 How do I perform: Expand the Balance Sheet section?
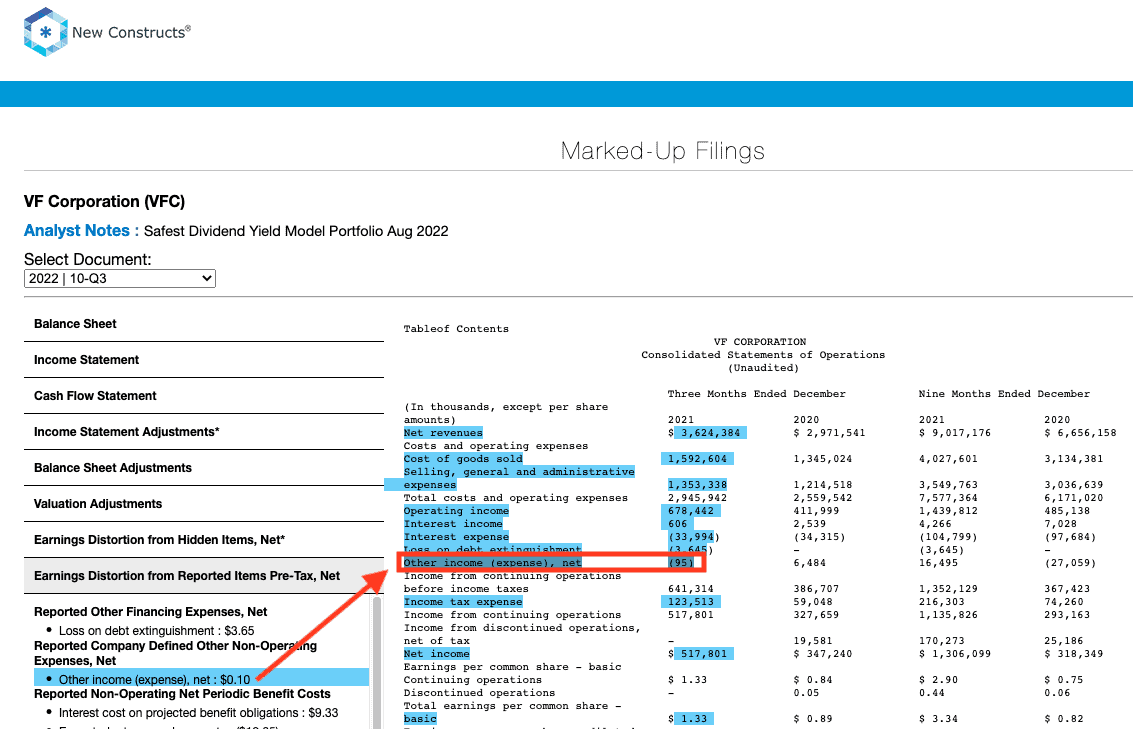point(204,324)
